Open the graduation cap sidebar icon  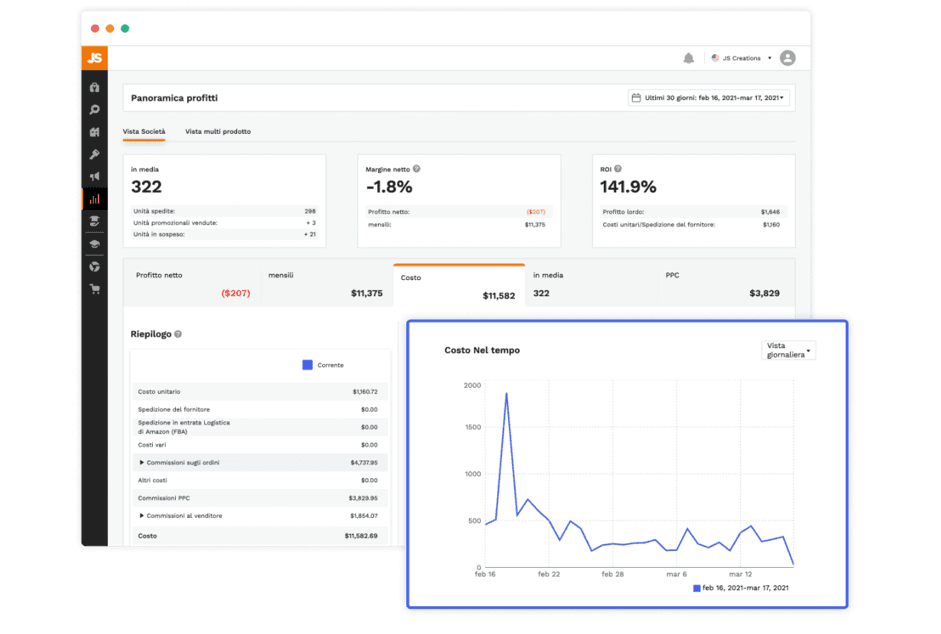coord(94,244)
